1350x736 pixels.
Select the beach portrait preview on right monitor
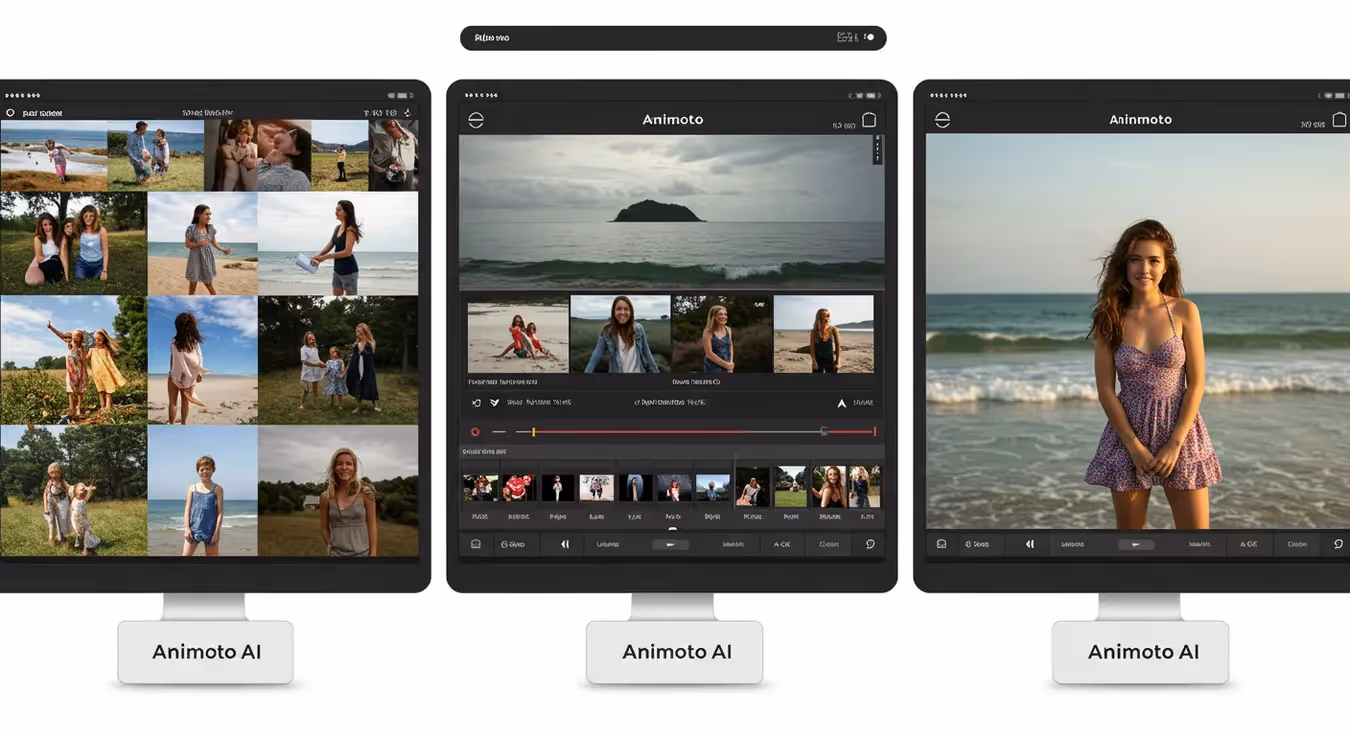[1138, 331]
